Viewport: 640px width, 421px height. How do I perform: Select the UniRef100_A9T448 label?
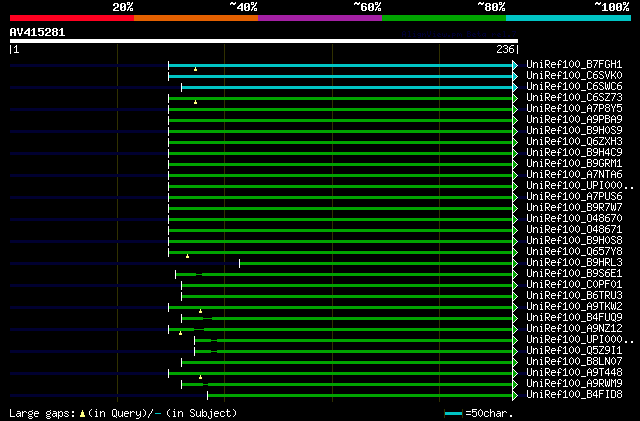[574, 372]
